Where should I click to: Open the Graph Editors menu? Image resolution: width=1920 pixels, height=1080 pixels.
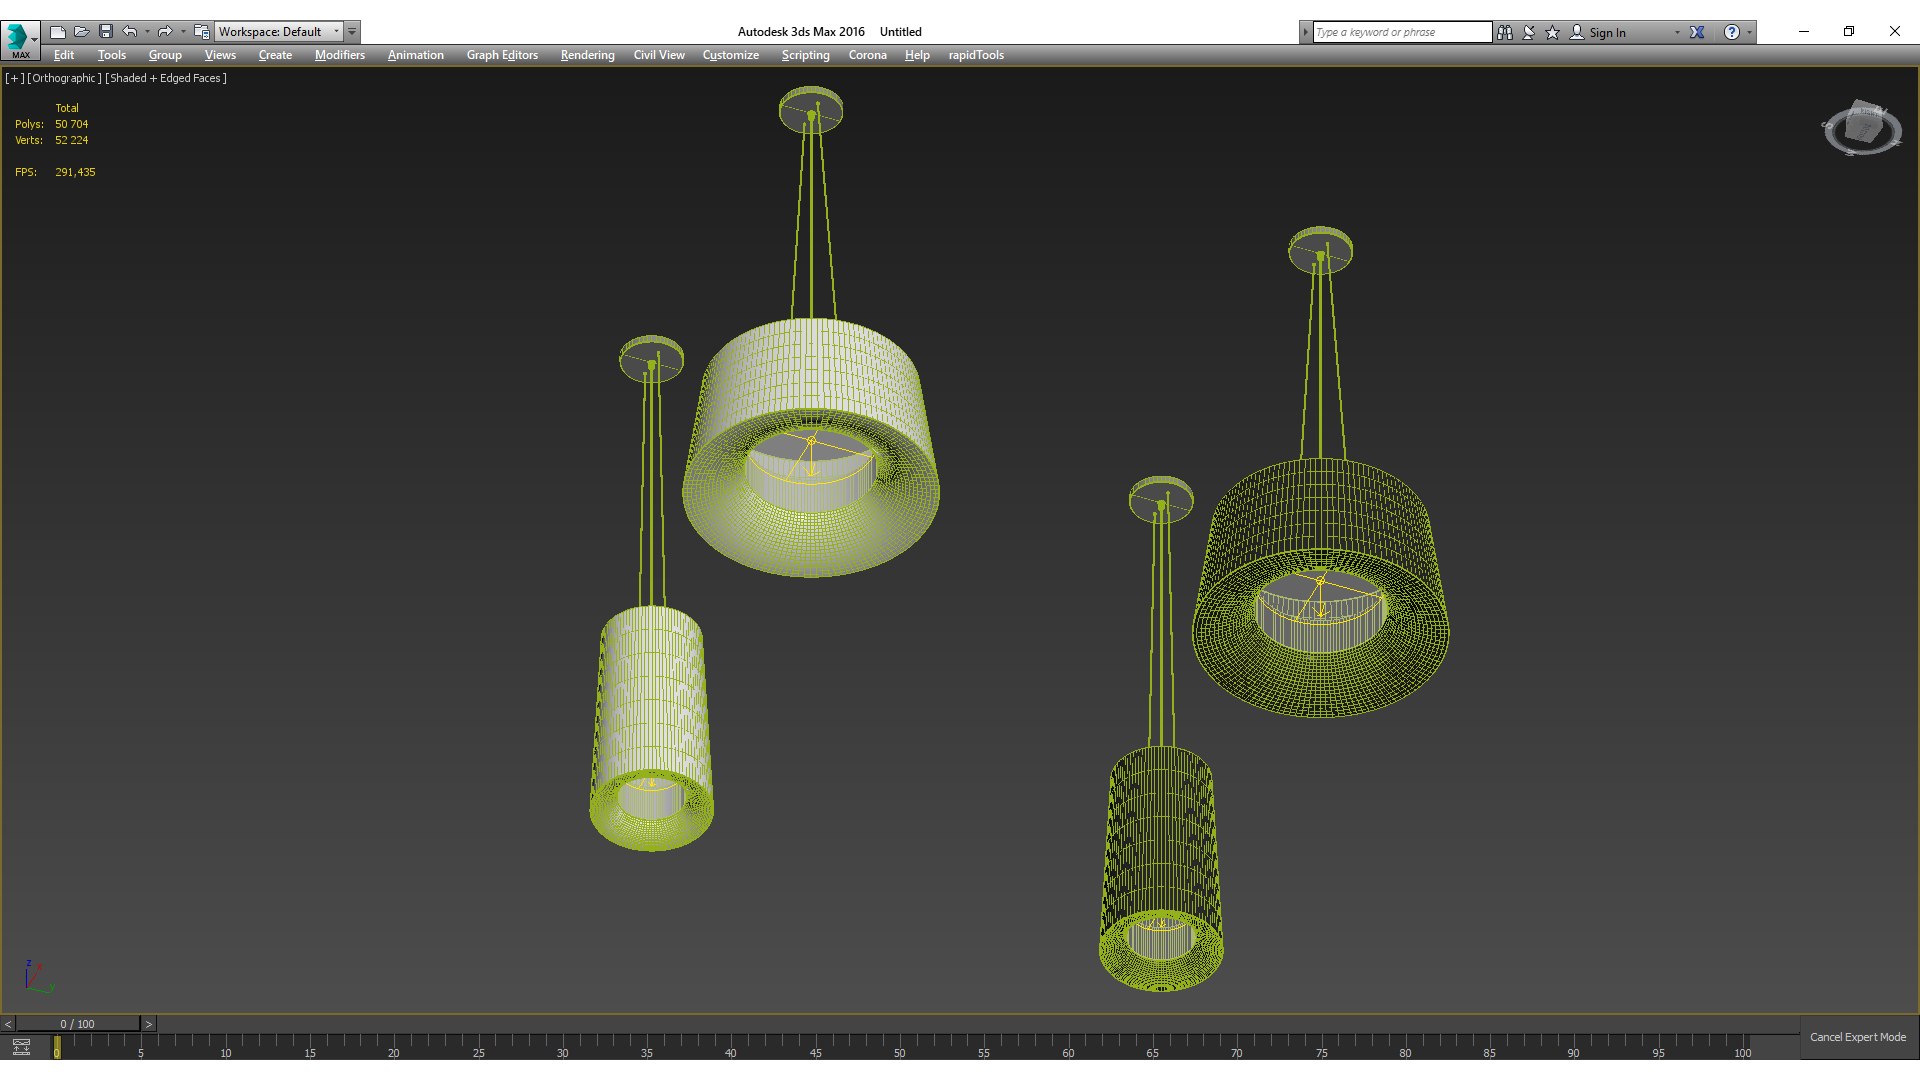502,55
